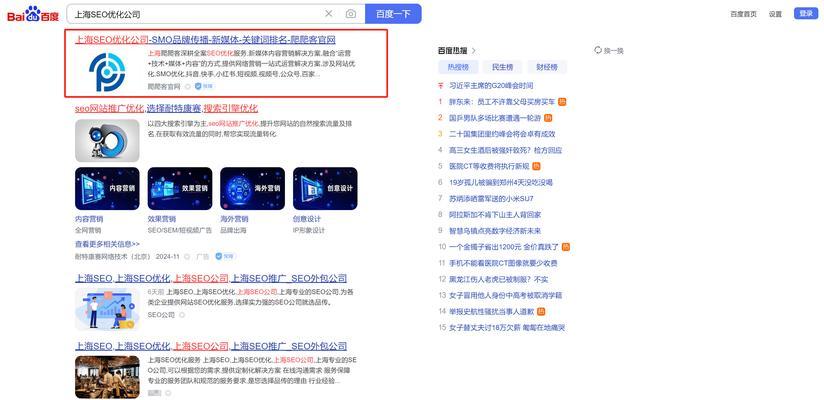Image resolution: width=824 pixels, height=400 pixels.
Task: Open hot topic 苏炳添晒雷军送的小米SU7
Action: tap(491, 199)
